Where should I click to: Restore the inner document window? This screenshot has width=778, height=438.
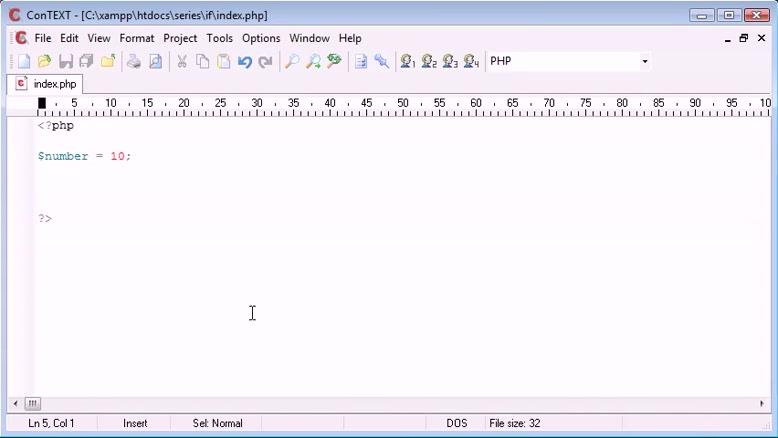[743, 38]
